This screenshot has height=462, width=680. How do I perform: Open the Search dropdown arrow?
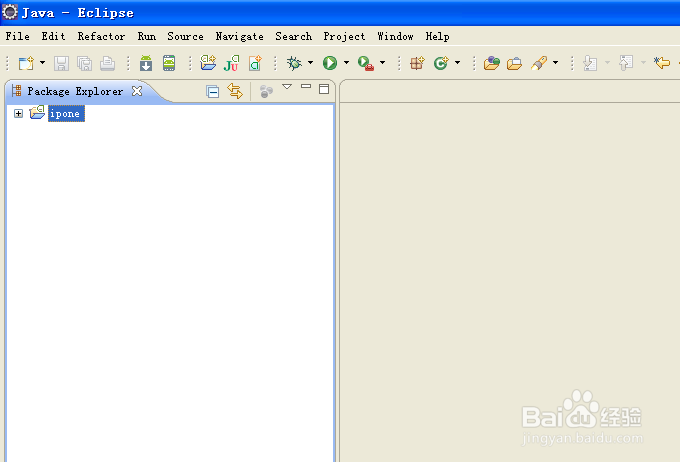point(556,63)
